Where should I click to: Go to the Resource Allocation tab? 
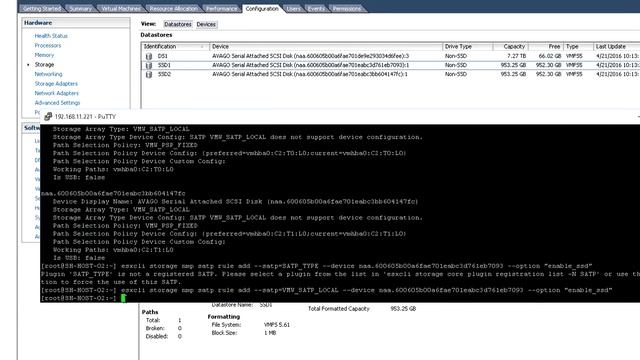pos(173,9)
